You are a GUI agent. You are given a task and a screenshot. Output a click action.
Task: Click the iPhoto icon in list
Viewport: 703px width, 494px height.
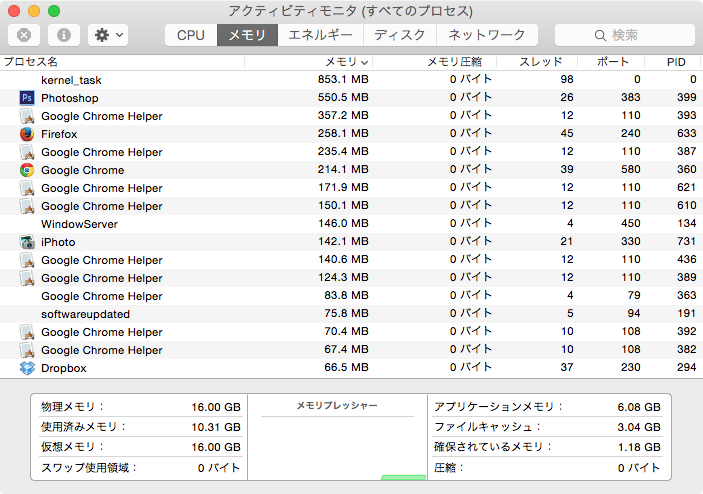pos(27,242)
